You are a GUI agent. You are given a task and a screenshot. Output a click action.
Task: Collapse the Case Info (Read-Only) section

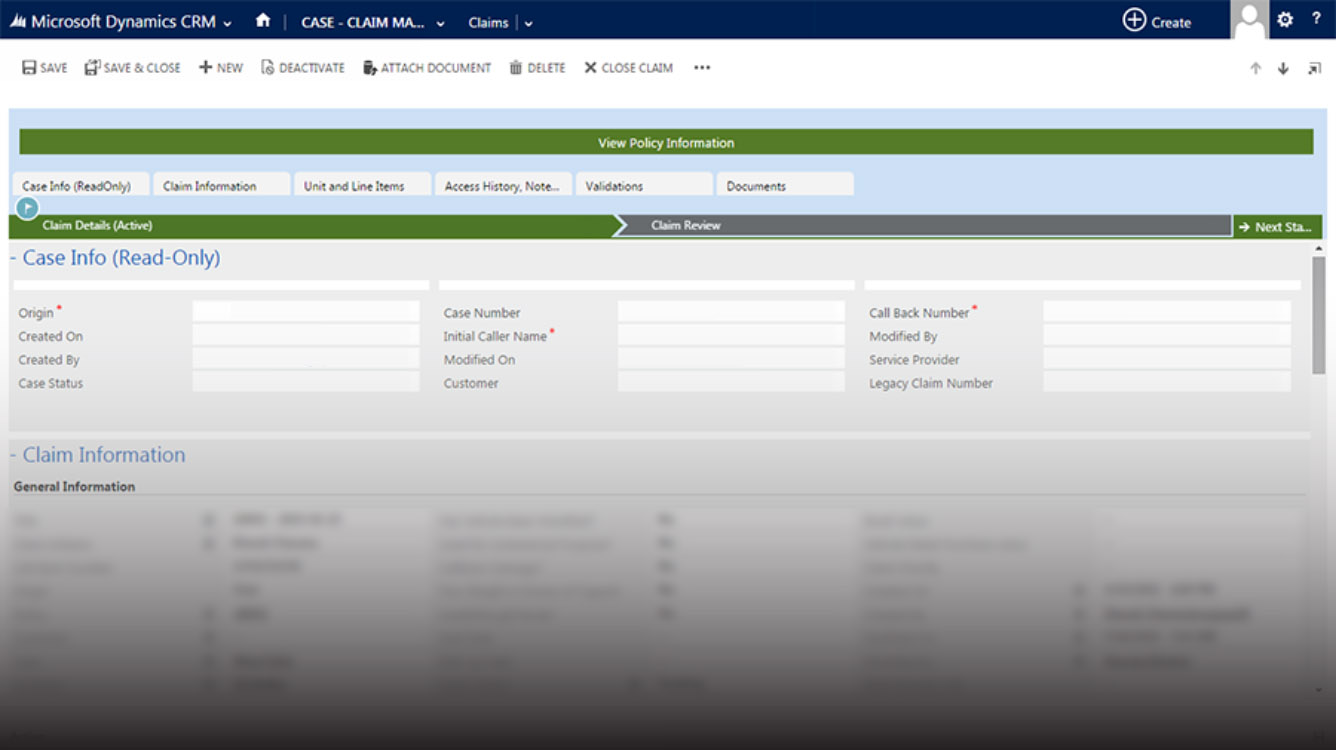(13, 257)
